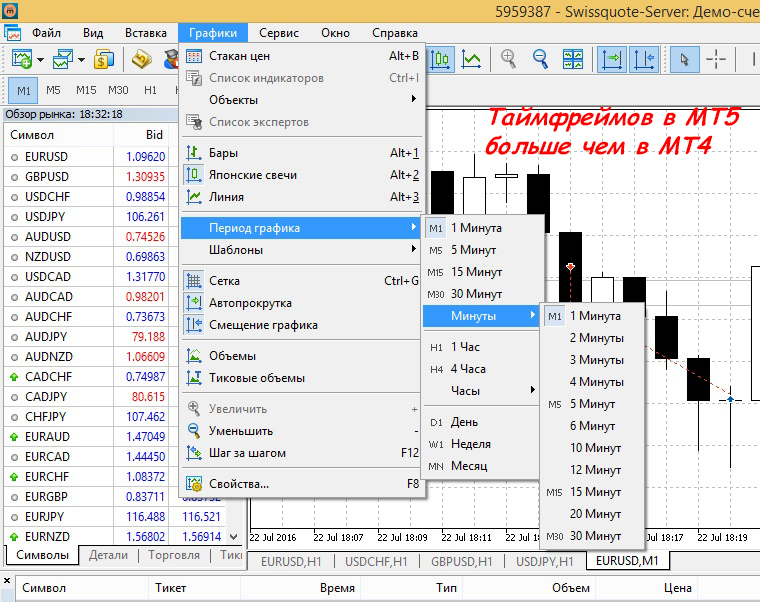Switch to line chart toolbar icon

[x=471, y=59]
